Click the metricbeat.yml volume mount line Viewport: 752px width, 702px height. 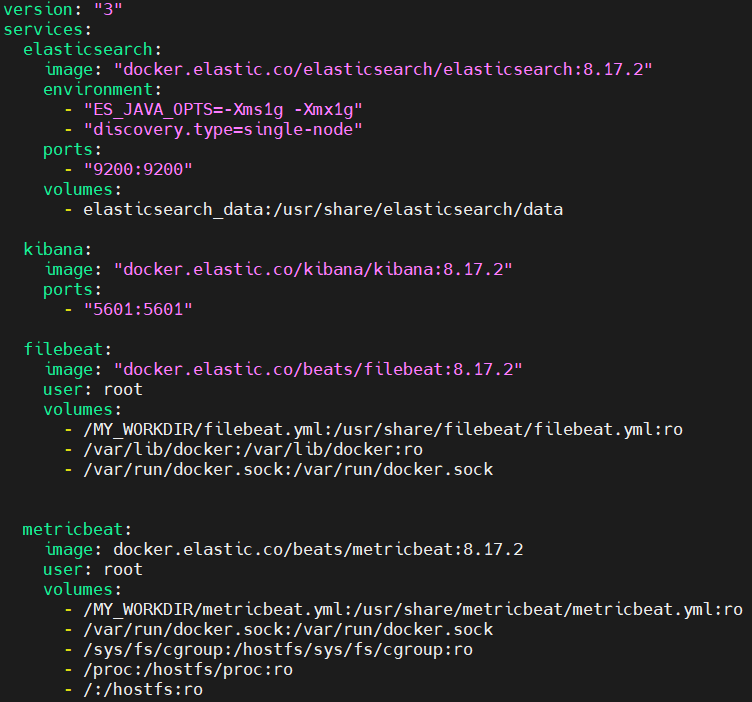(413, 609)
